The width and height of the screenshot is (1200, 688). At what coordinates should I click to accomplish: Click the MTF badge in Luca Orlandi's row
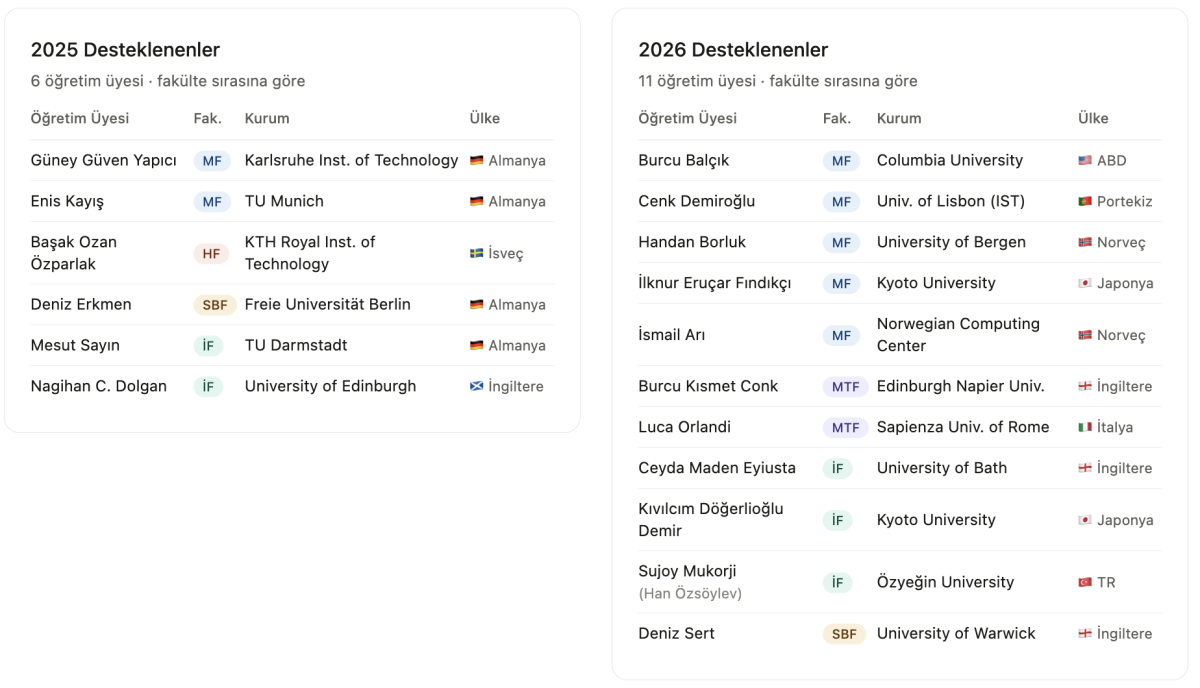(x=845, y=428)
